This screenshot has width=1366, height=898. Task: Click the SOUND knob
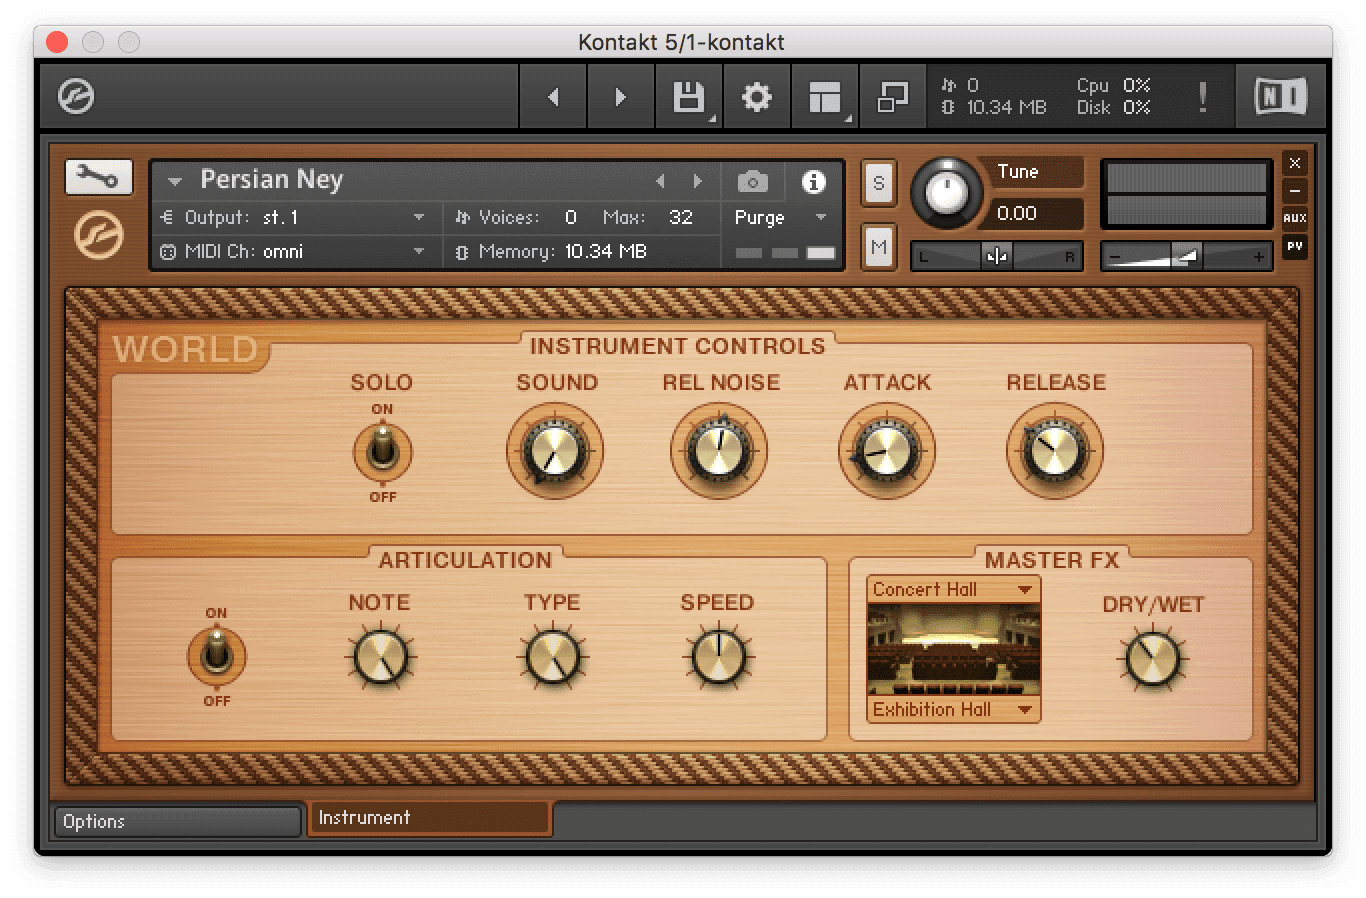click(x=555, y=451)
